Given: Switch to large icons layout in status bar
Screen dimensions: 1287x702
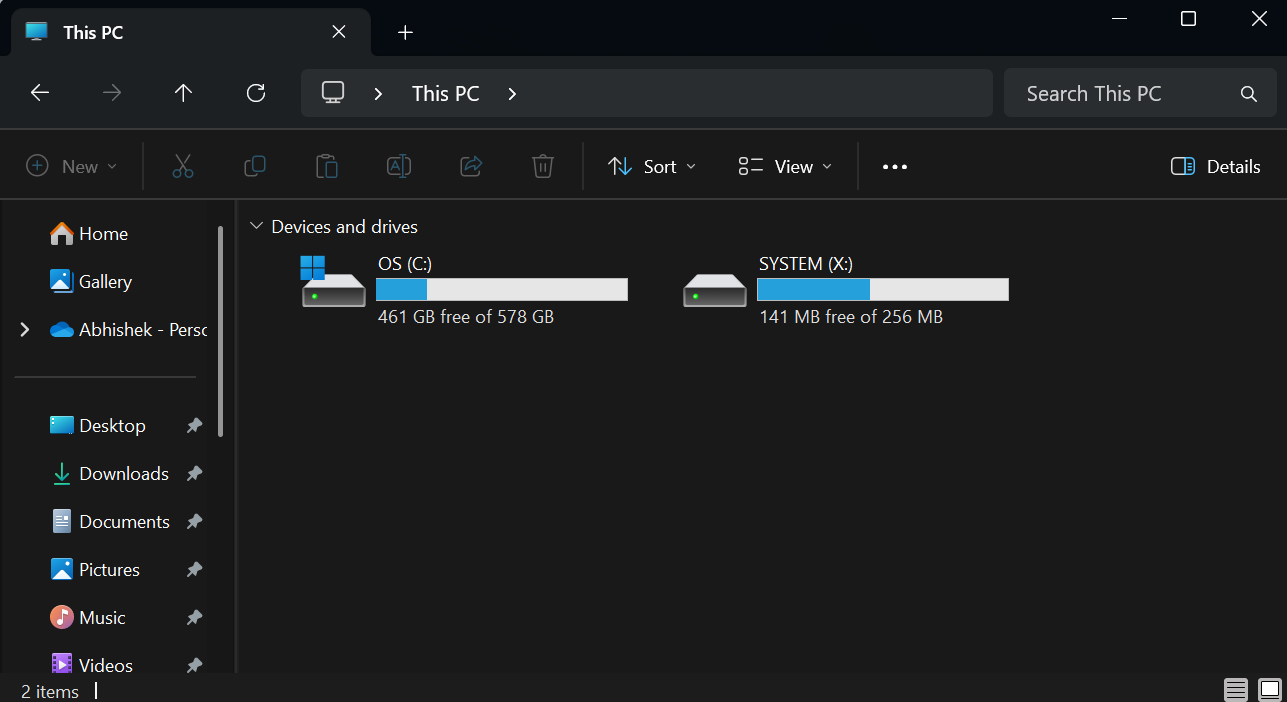Looking at the screenshot, I should 1266,689.
